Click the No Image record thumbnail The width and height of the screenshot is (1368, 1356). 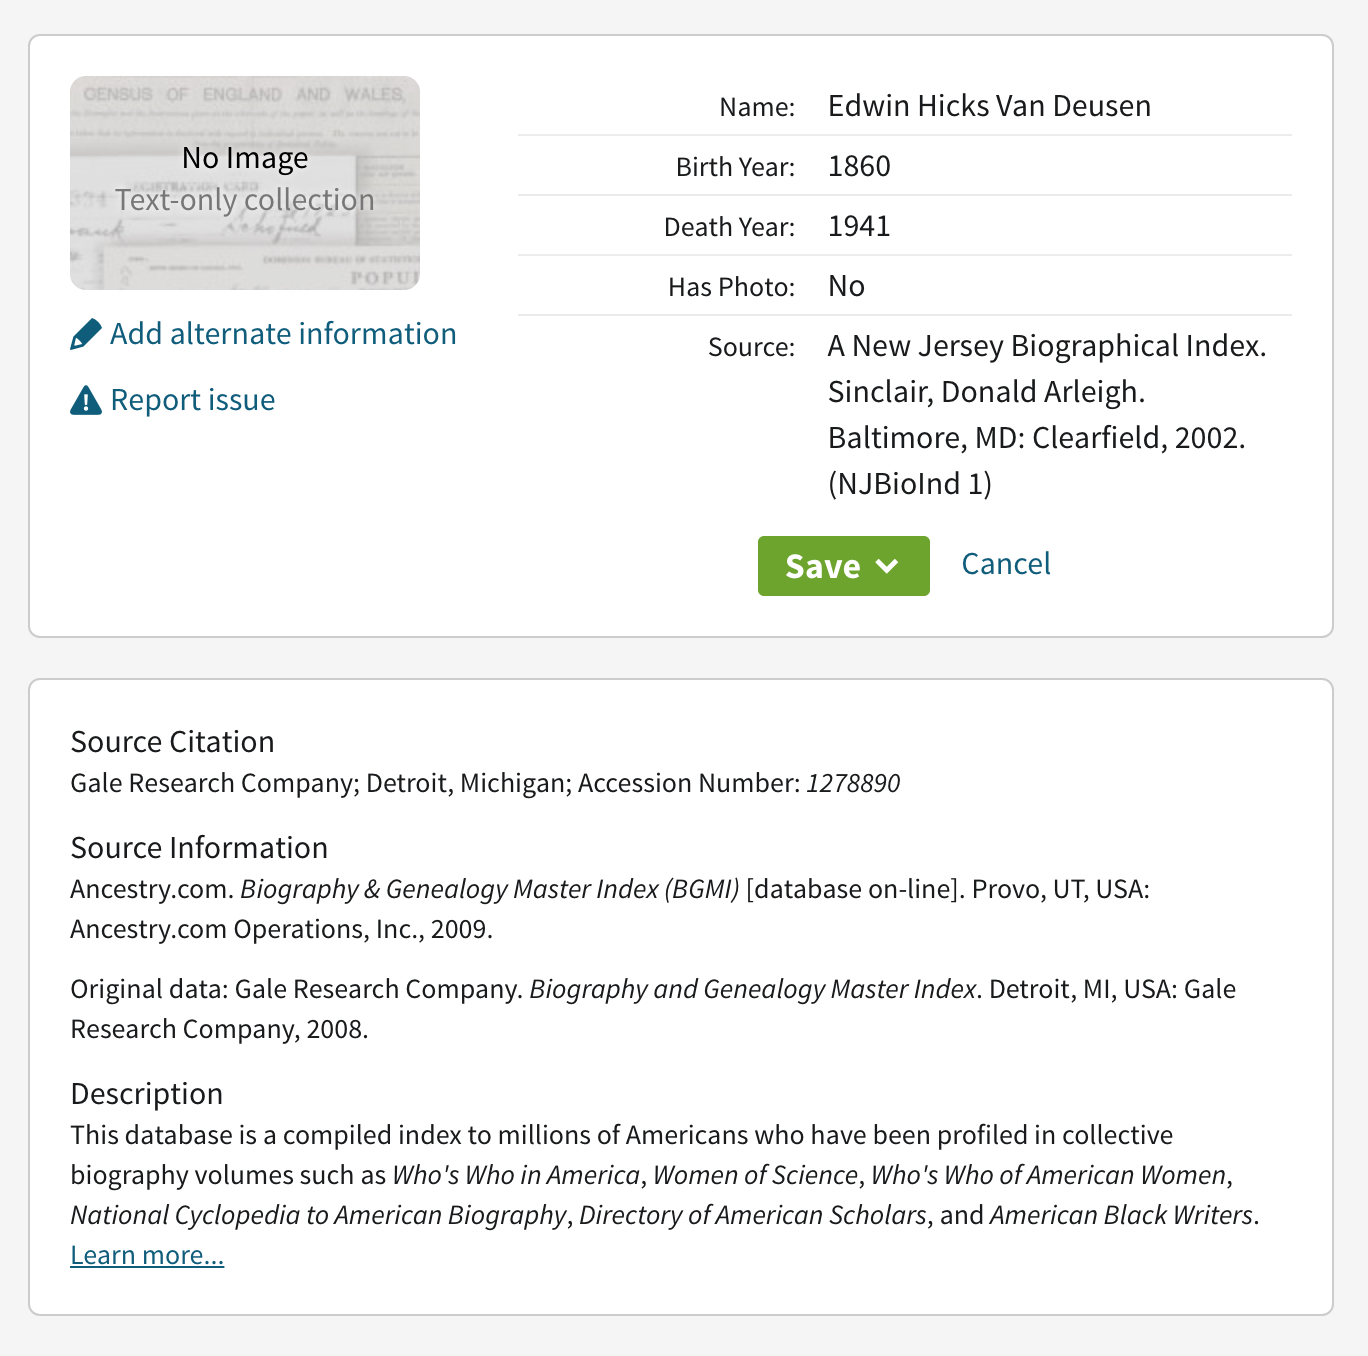pyautogui.click(x=245, y=183)
